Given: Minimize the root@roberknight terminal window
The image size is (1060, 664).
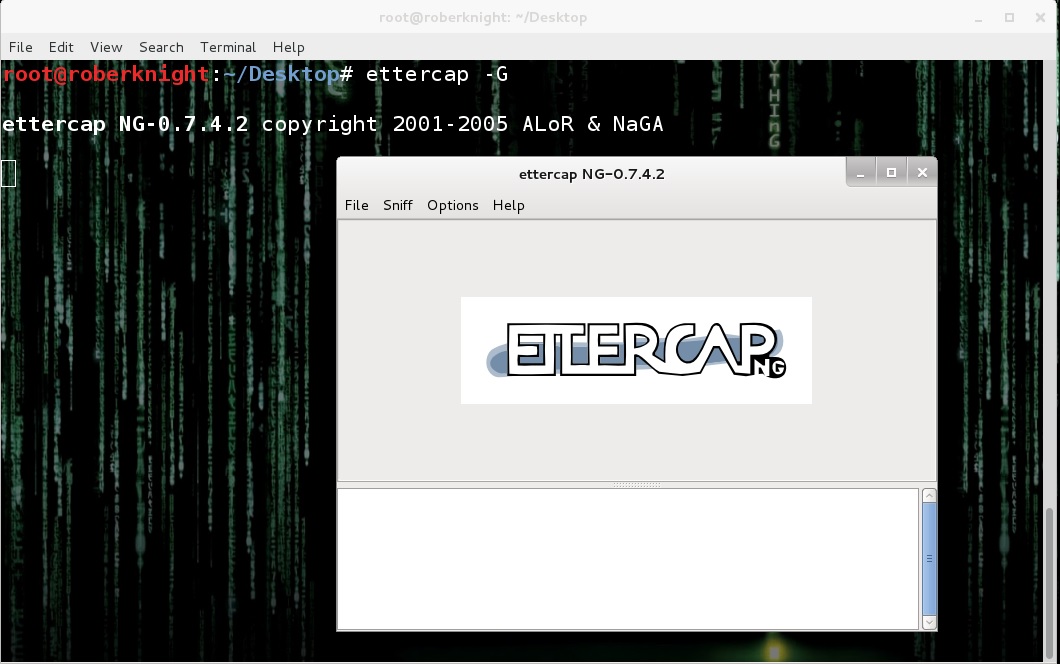Looking at the screenshot, I should tap(978, 18).
